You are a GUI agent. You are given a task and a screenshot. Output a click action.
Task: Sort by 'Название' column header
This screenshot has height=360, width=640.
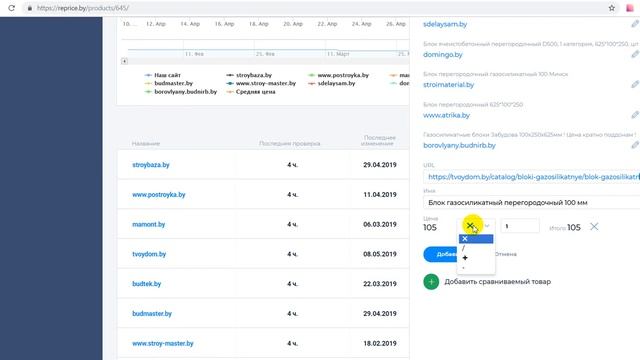point(146,144)
